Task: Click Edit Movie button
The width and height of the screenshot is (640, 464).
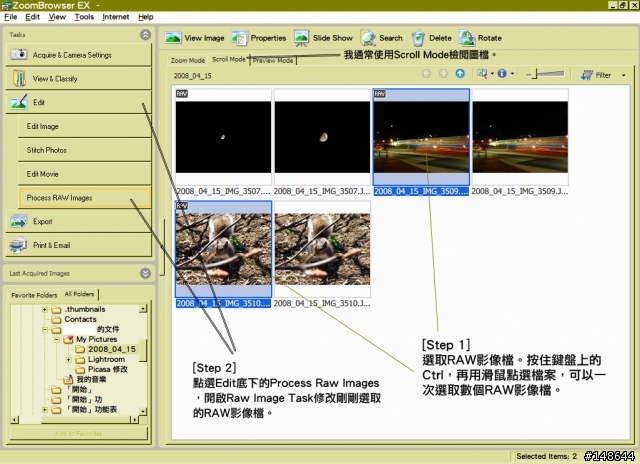Action: (84, 174)
